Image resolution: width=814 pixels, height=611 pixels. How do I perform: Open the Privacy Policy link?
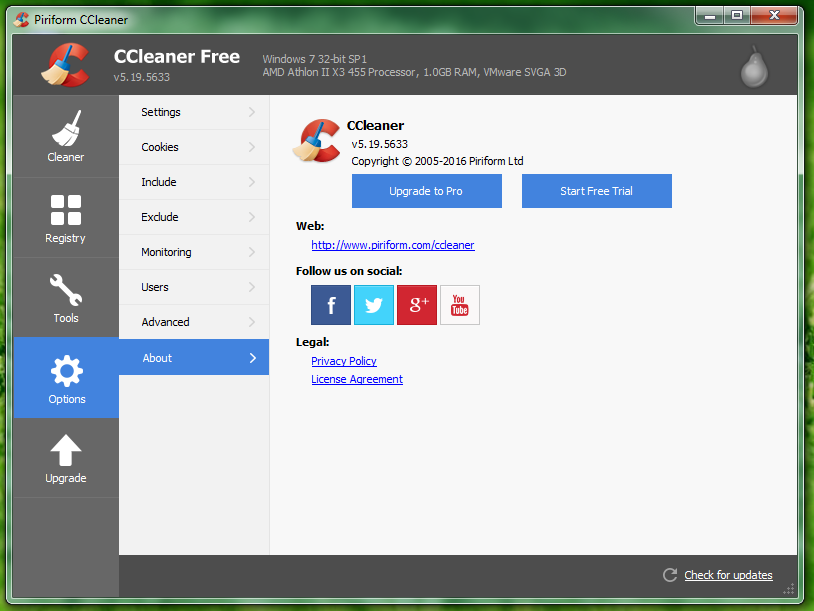(x=344, y=361)
